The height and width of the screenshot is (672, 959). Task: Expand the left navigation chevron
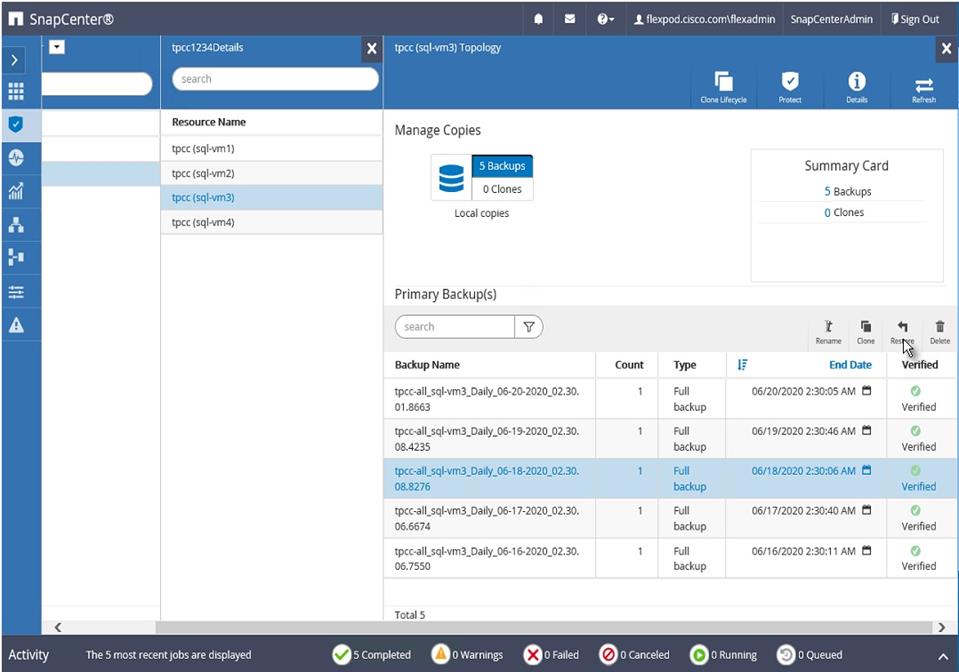pyautogui.click(x=15, y=60)
